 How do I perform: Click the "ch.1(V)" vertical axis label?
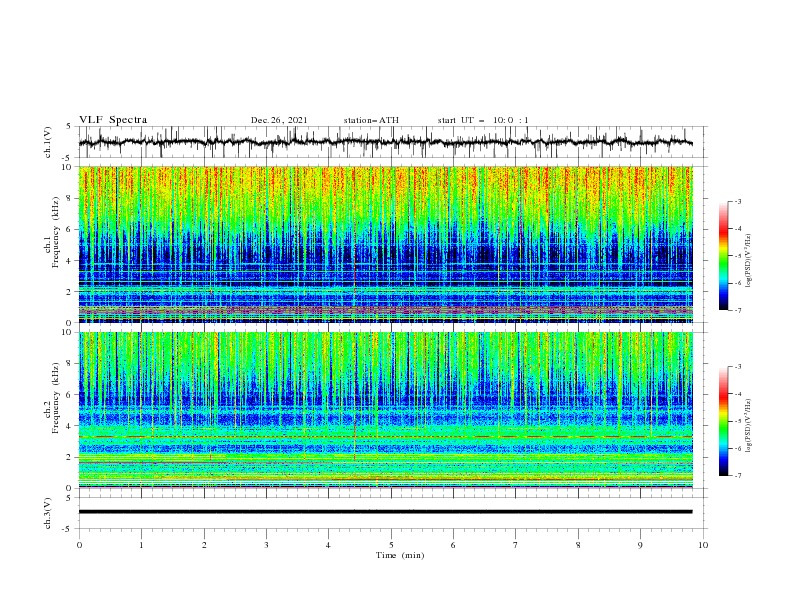coord(48,142)
